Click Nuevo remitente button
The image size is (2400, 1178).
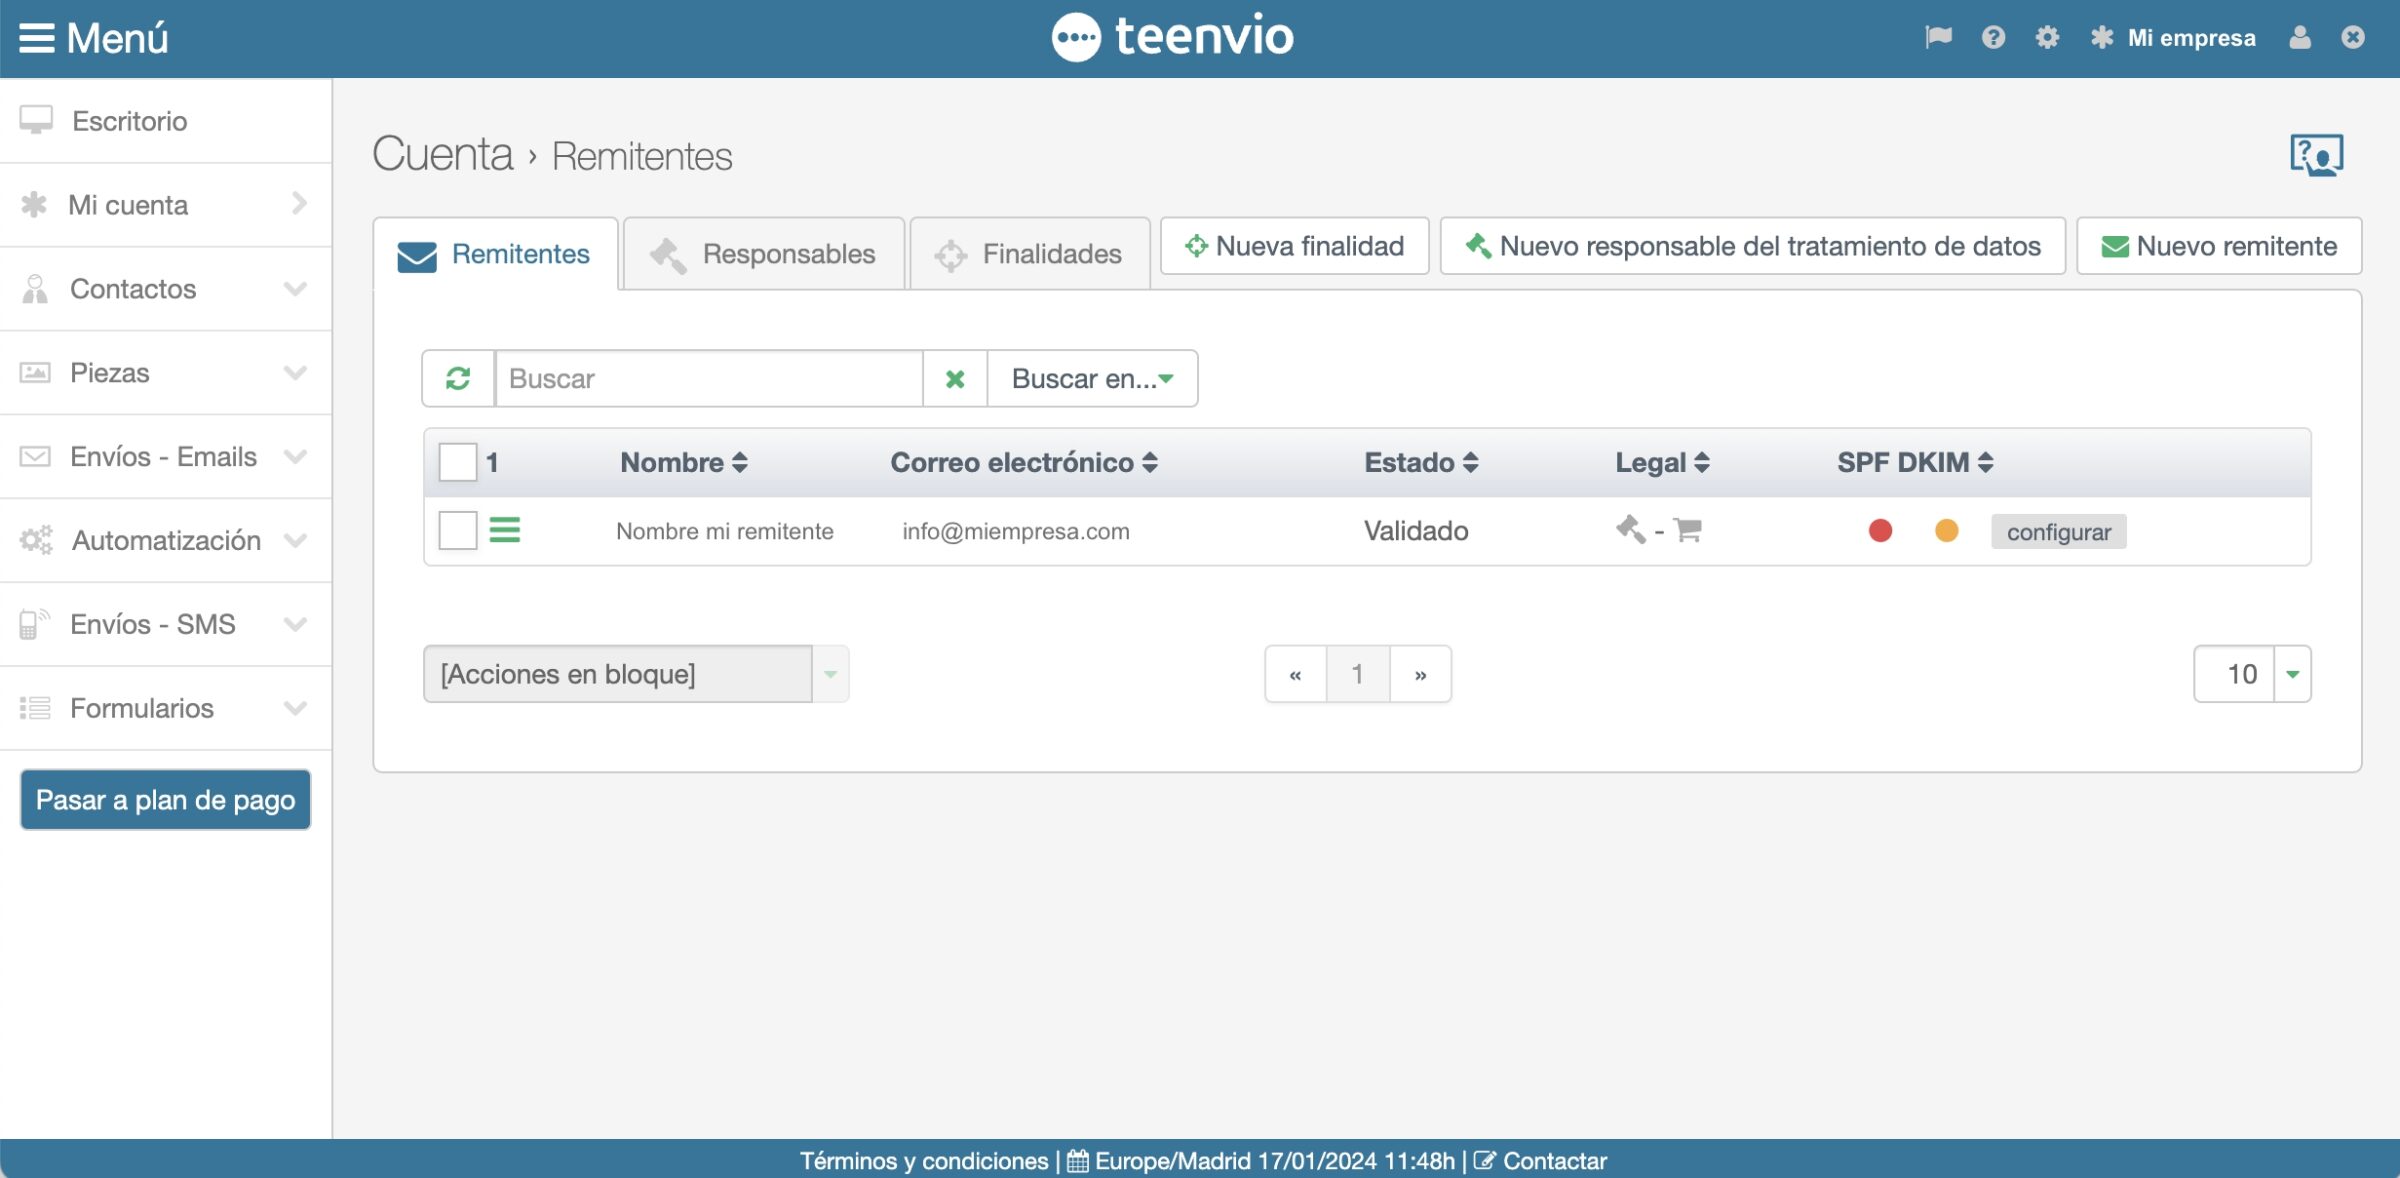2219,246
